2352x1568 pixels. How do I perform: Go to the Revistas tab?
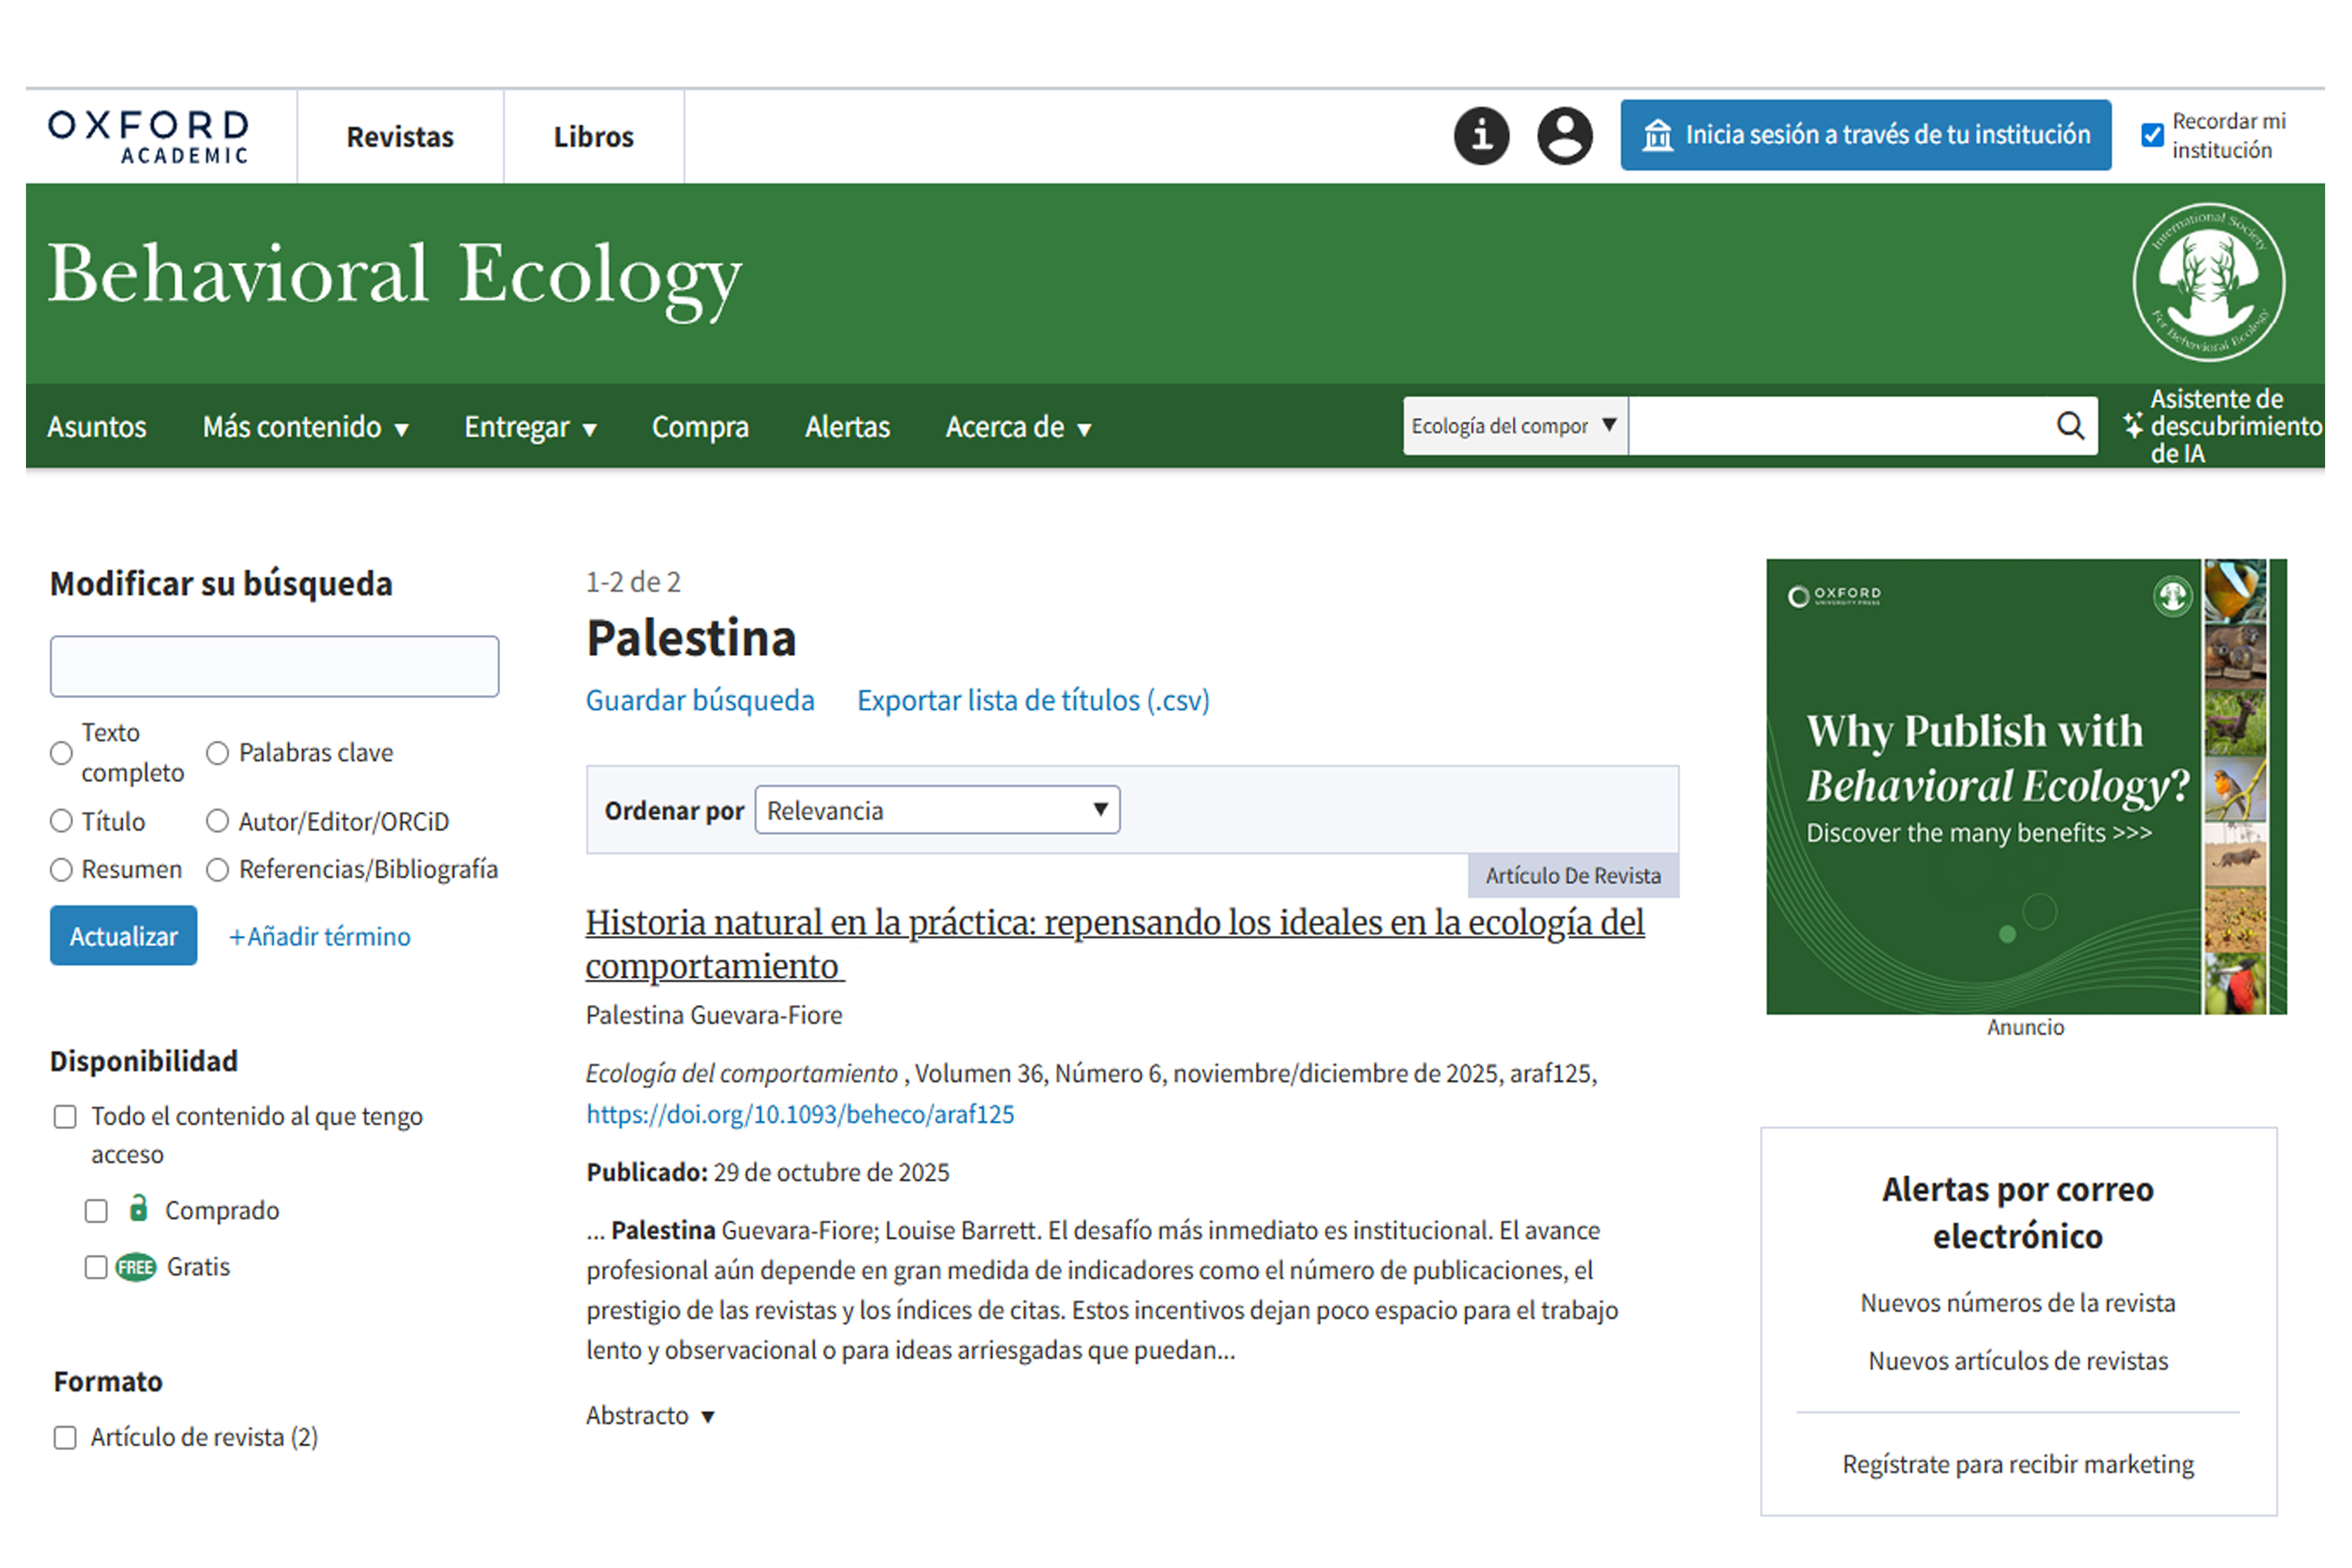point(400,137)
